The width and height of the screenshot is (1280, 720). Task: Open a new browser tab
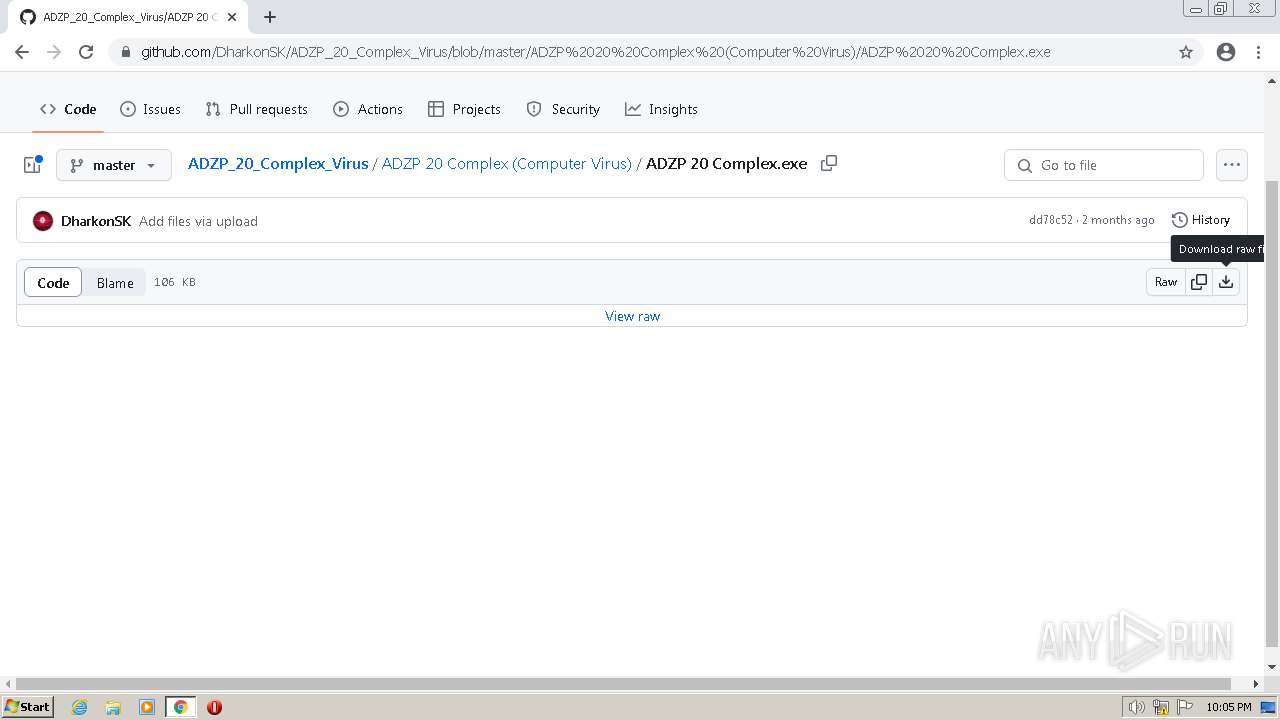270,17
